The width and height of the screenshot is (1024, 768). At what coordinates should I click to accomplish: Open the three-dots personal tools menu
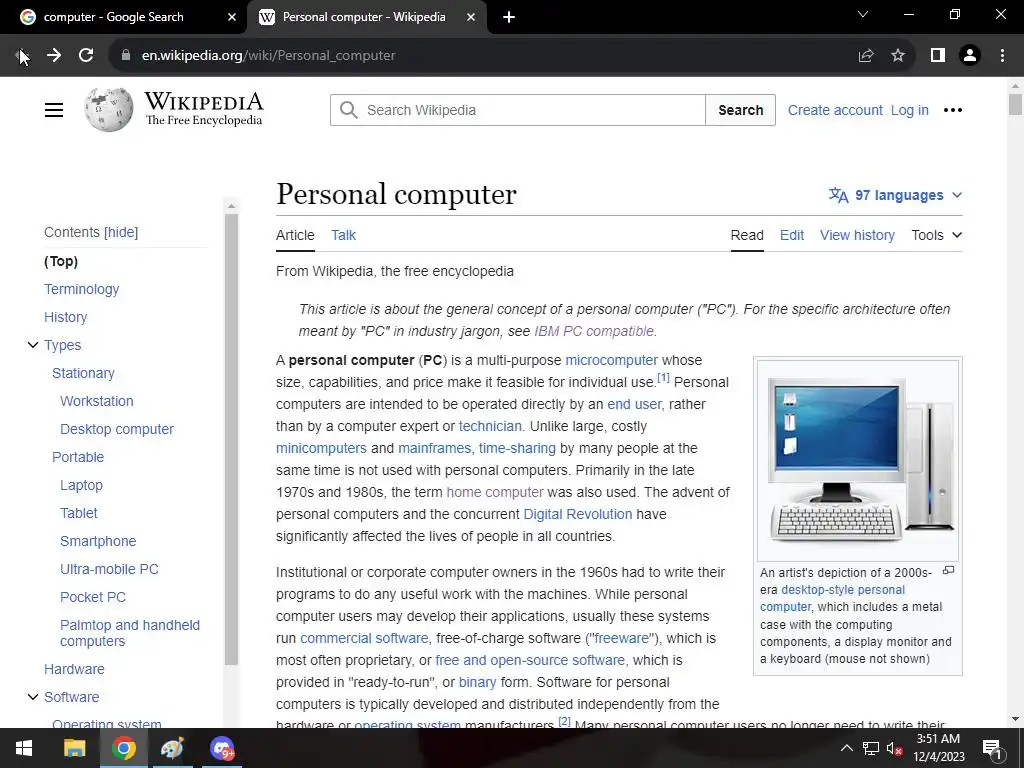[953, 110]
